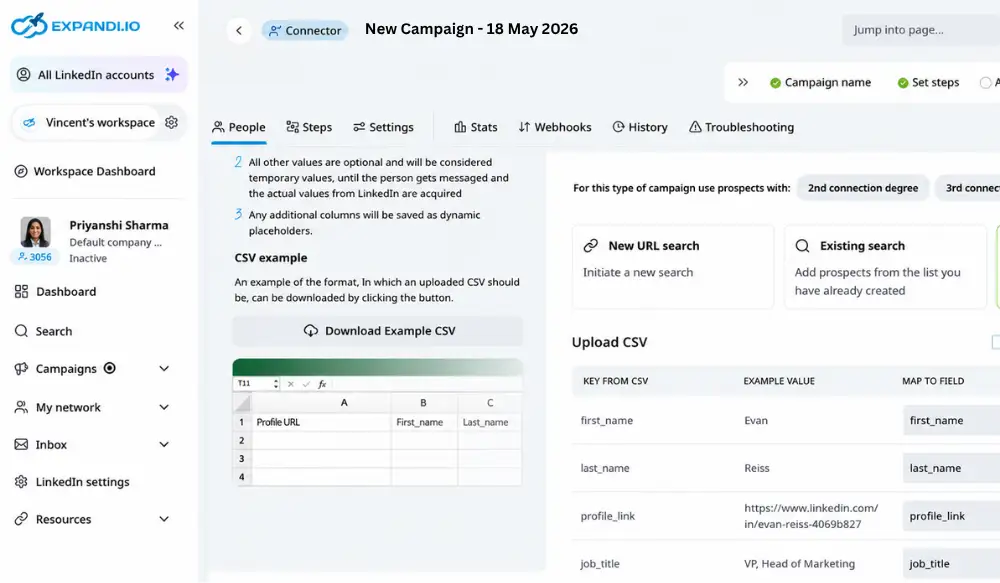Image resolution: width=1000 pixels, height=583 pixels.
Task: Open the All LinkedIn accounts selector
Action: pos(98,75)
